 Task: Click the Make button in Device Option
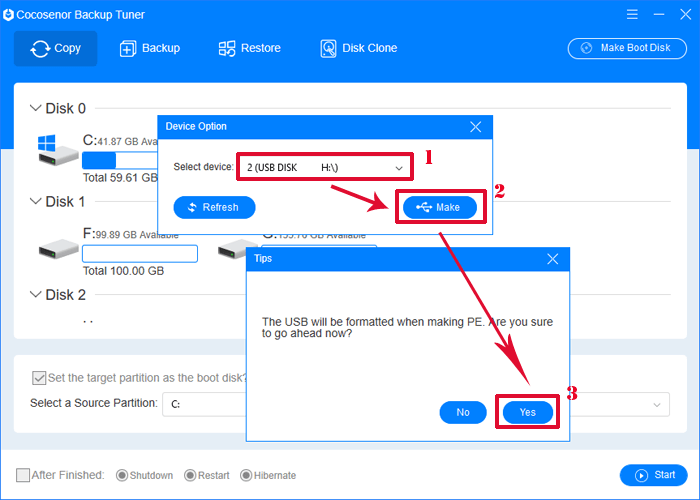tap(440, 208)
